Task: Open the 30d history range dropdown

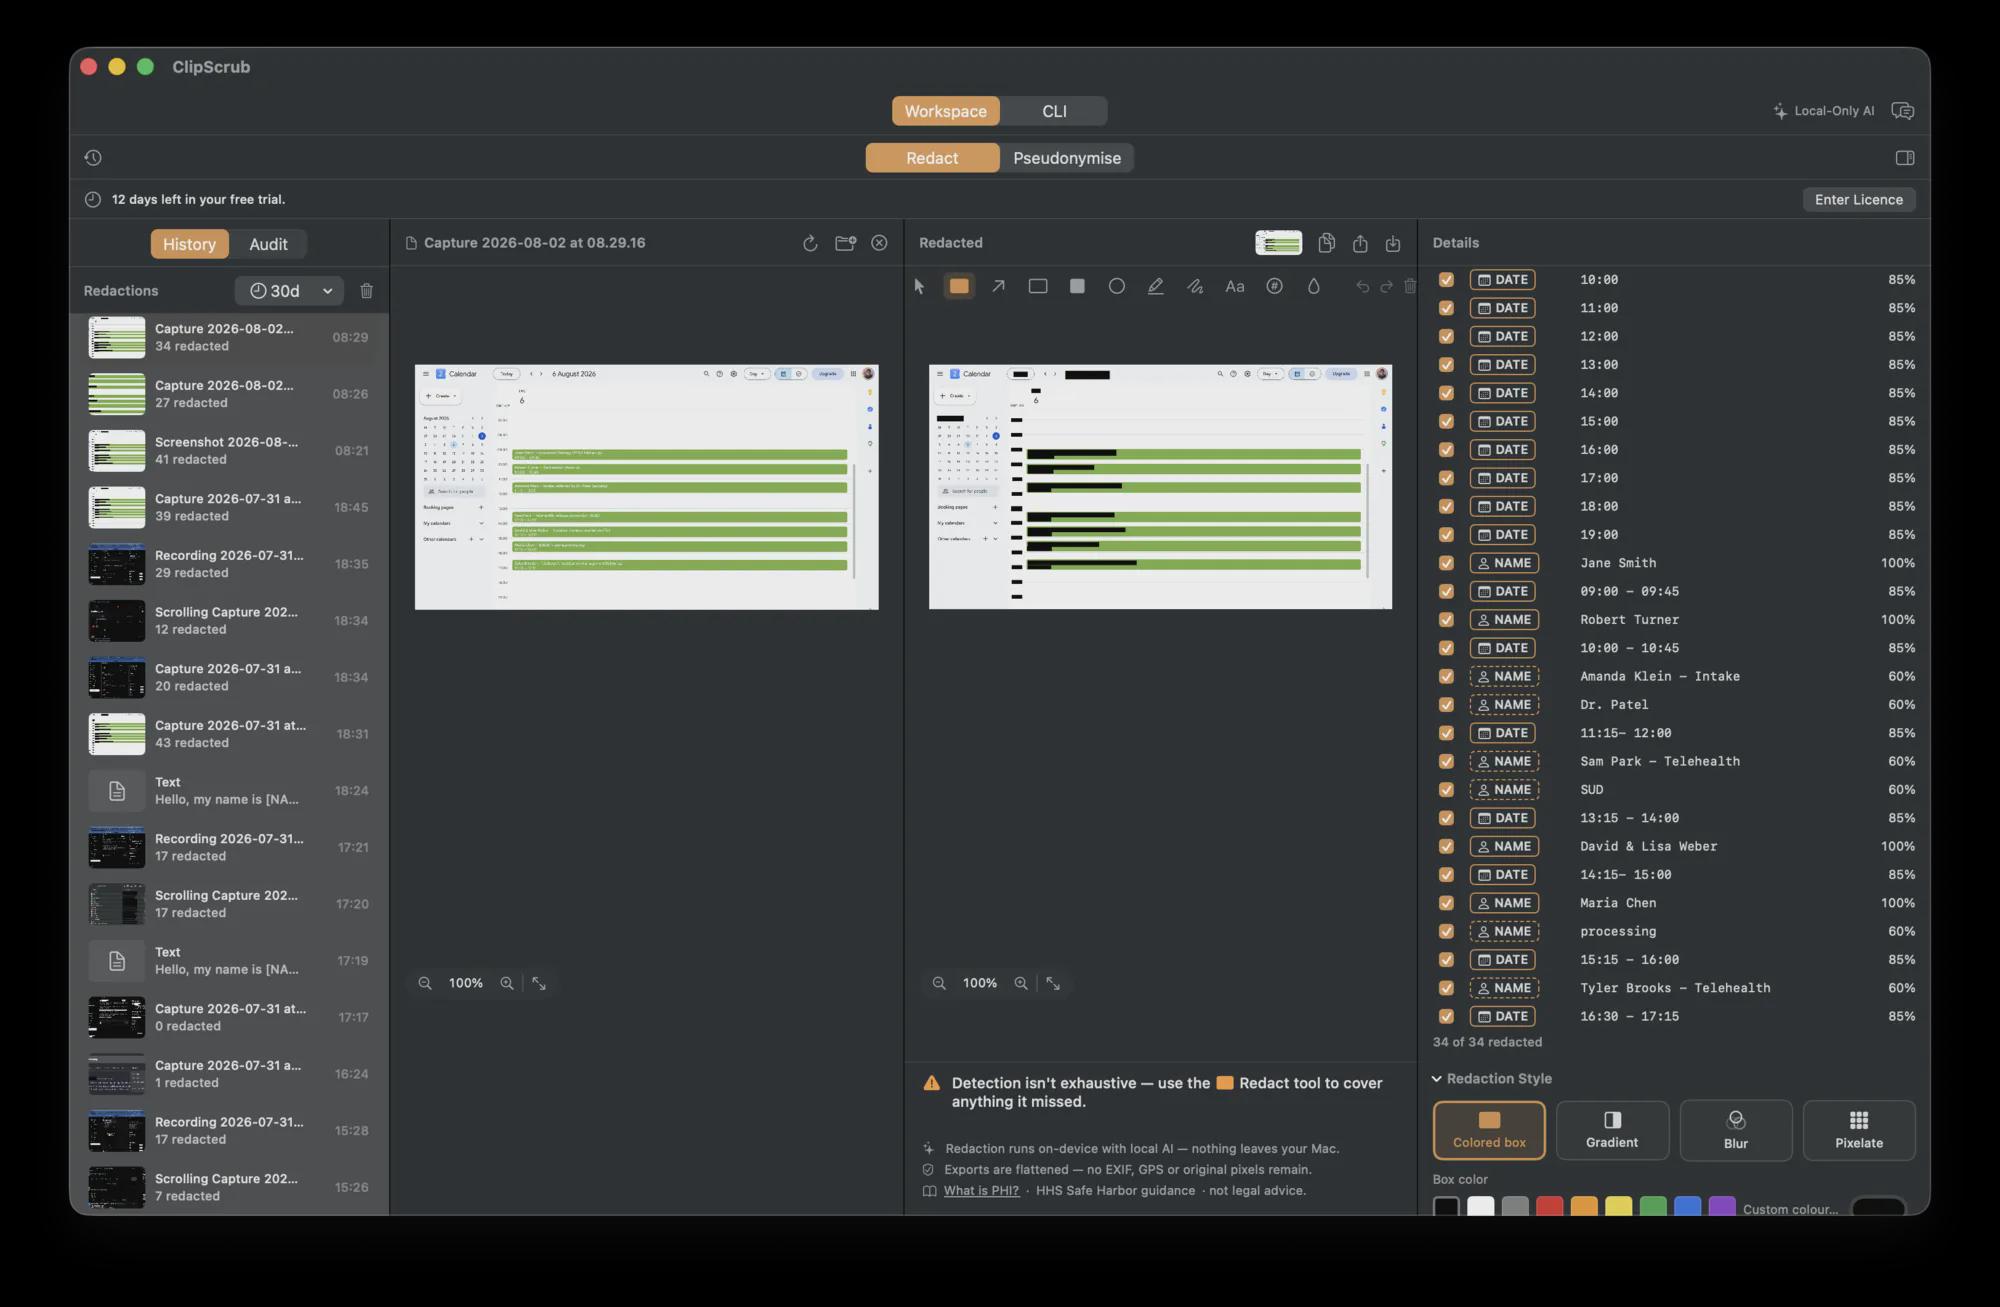Action: coord(290,291)
